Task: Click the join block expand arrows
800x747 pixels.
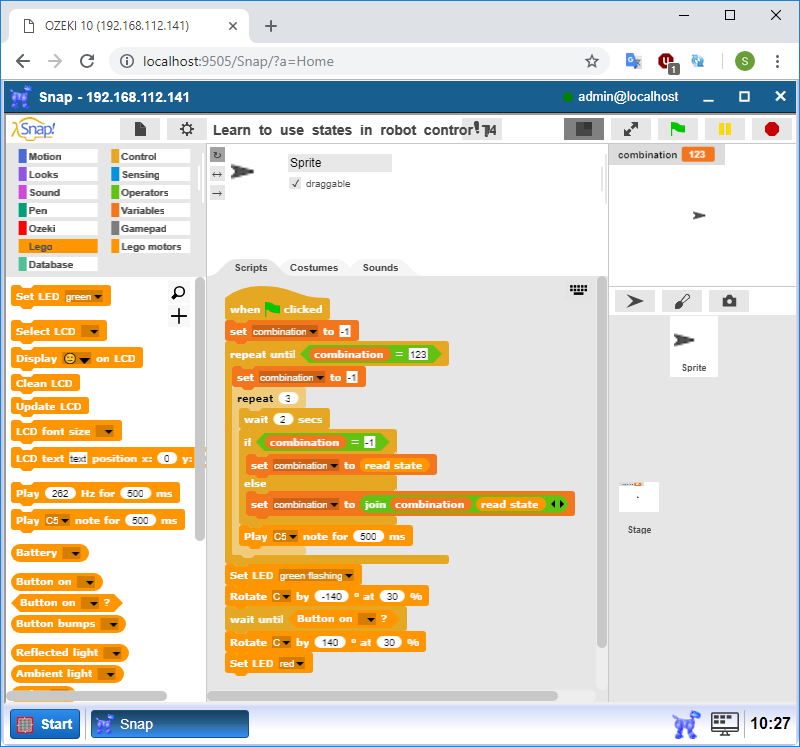Action: coord(558,504)
